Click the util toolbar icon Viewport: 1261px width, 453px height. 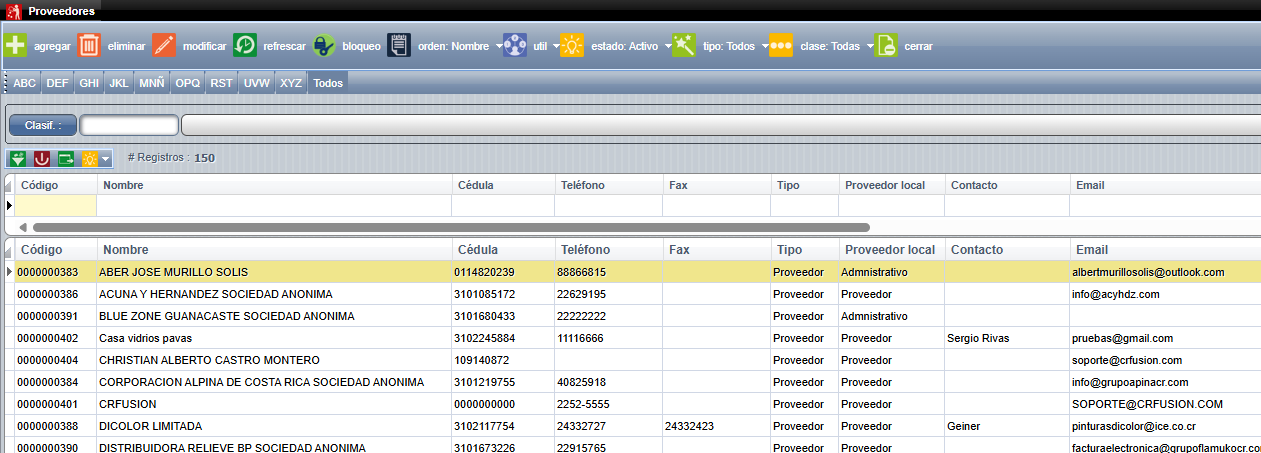[514, 46]
